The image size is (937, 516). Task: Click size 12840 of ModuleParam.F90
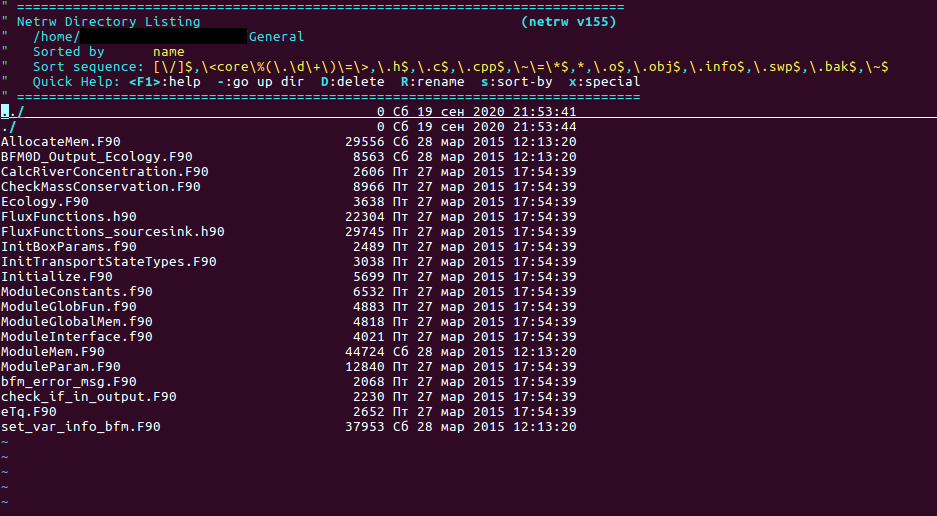coord(365,367)
